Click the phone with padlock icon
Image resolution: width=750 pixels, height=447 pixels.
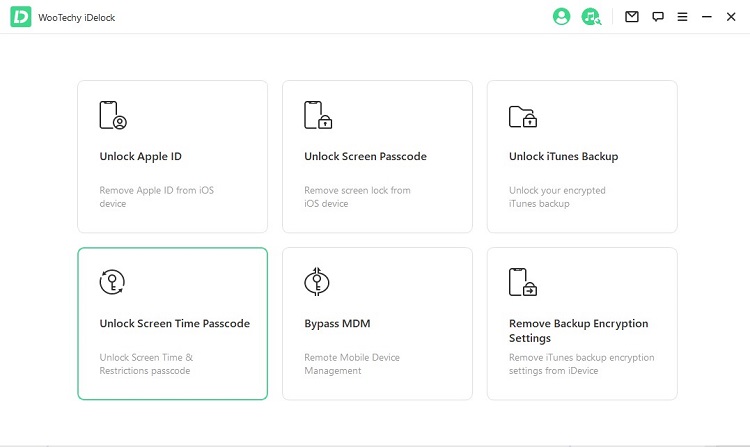[318, 115]
